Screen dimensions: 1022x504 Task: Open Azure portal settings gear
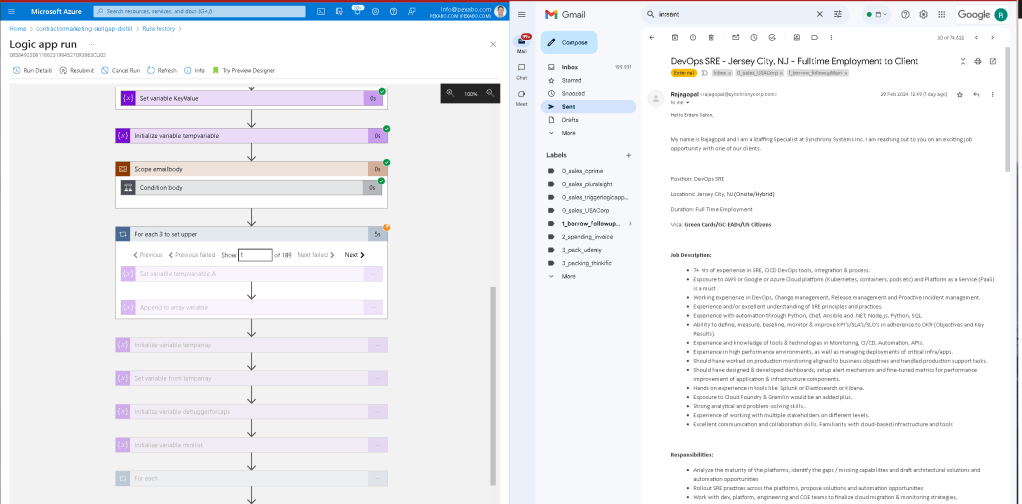tap(375, 11)
